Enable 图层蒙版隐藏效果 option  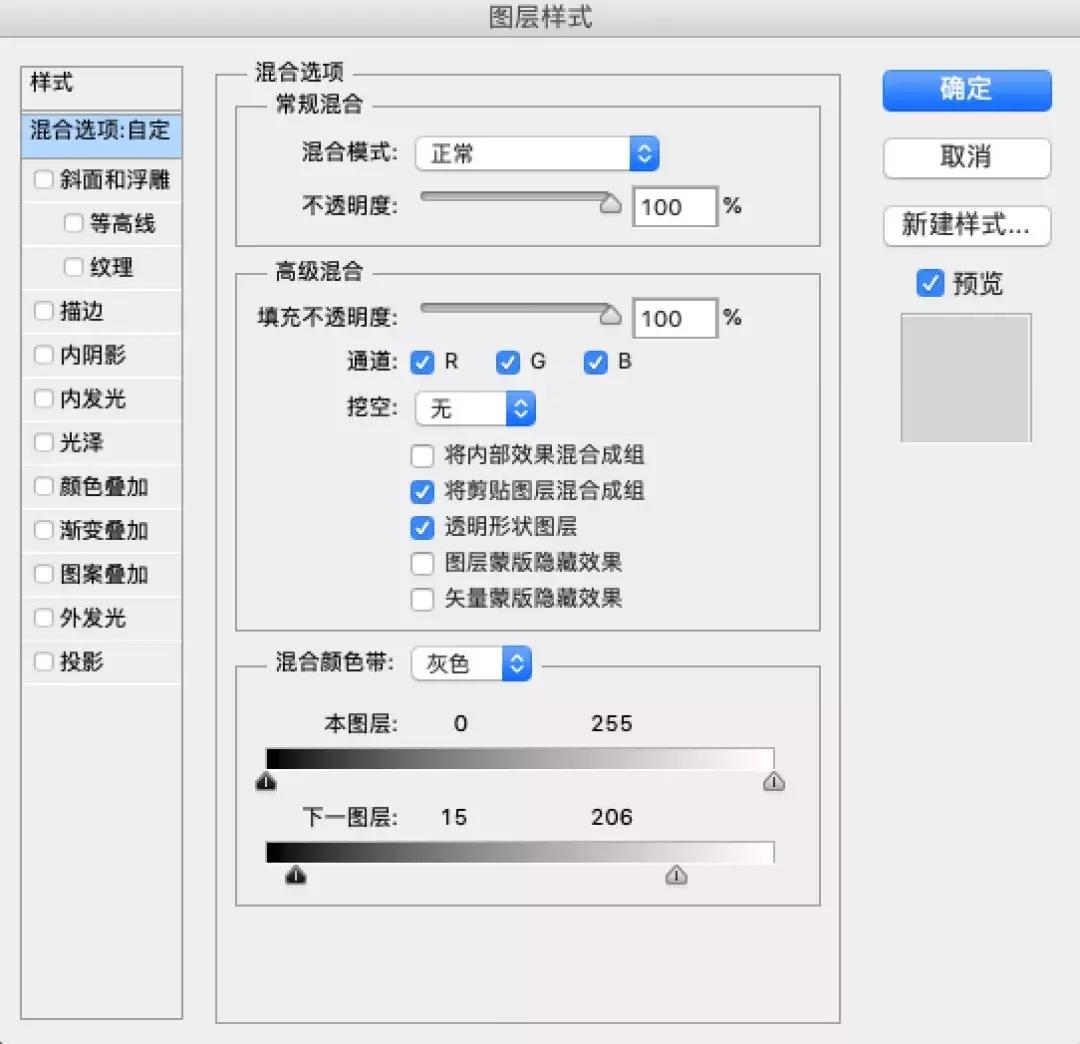422,563
